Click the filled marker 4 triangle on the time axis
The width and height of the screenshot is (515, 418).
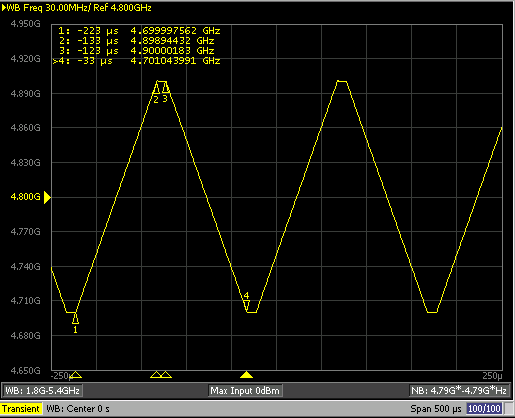coord(246,375)
